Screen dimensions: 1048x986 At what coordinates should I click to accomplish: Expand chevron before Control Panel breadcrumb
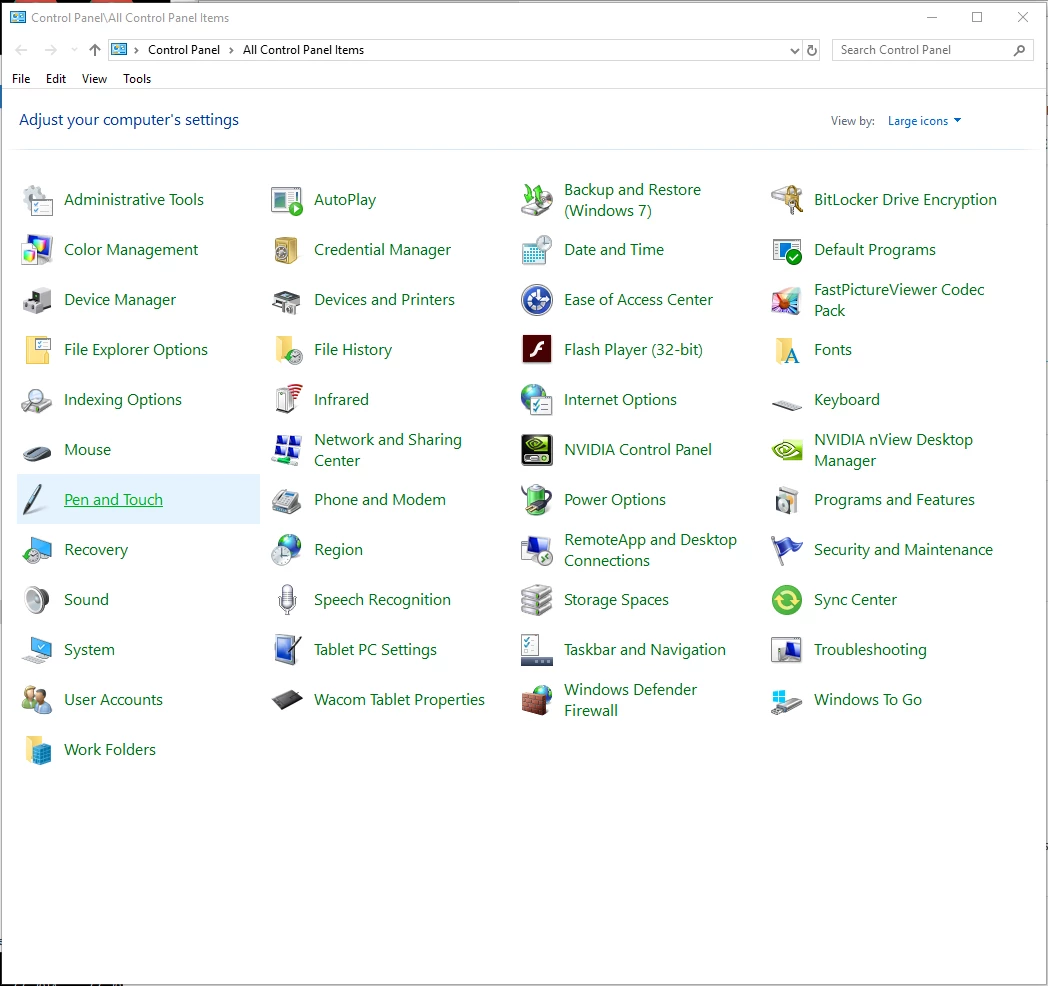pos(136,50)
